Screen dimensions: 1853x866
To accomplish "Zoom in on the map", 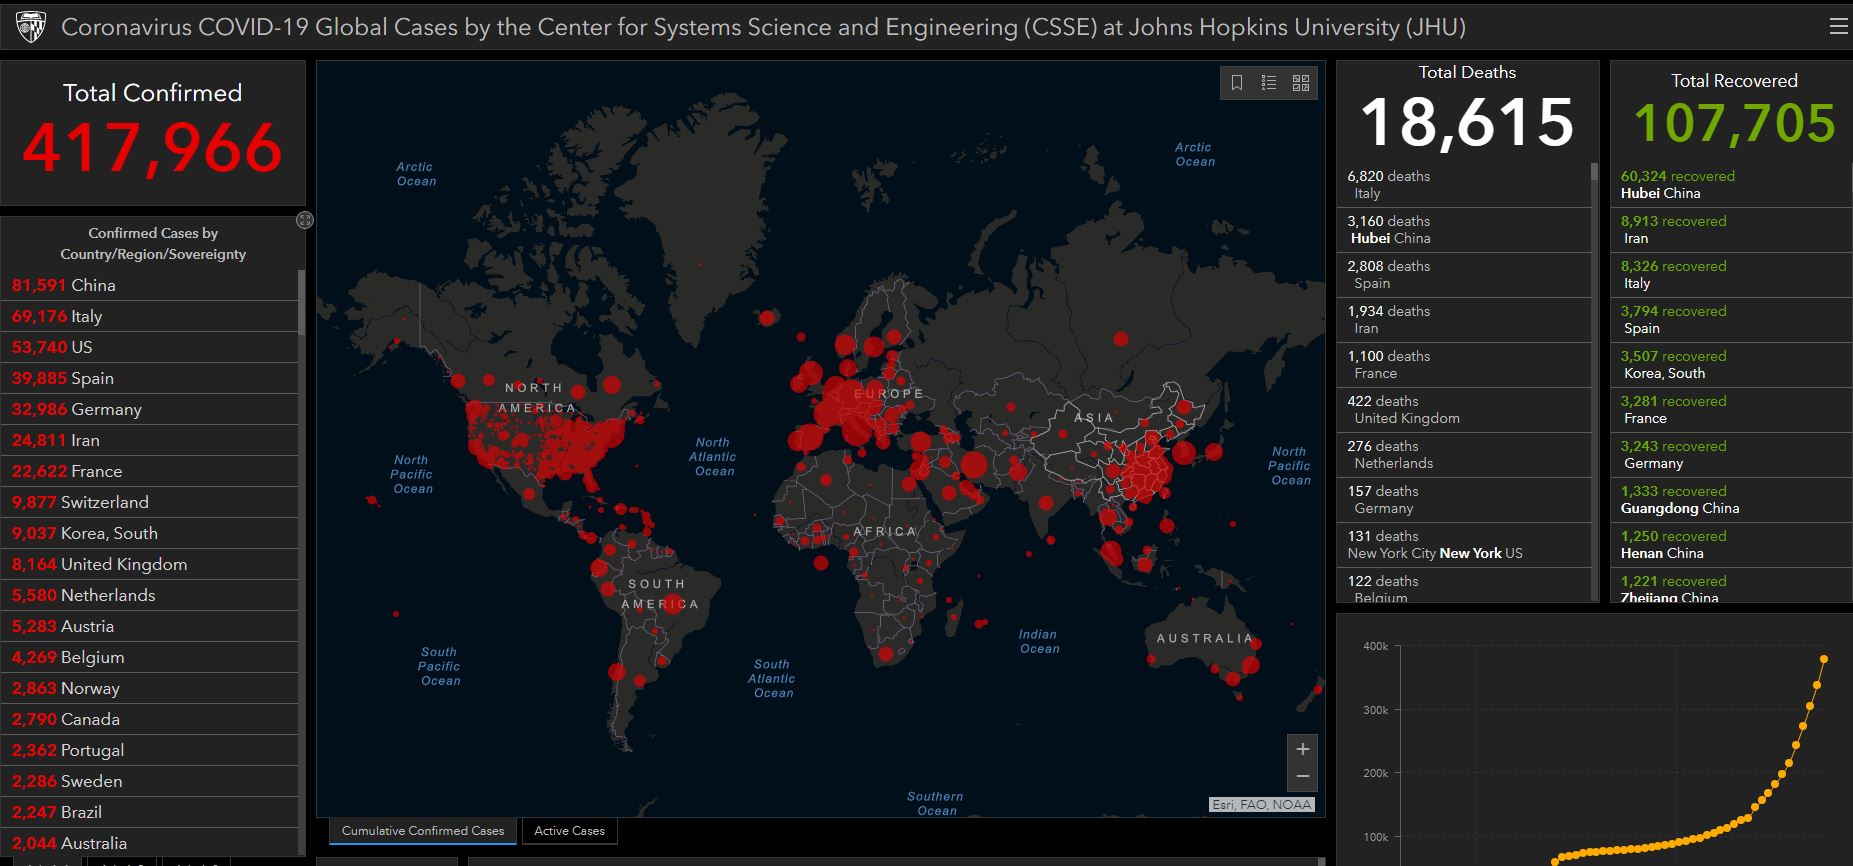I will tap(1302, 749).
